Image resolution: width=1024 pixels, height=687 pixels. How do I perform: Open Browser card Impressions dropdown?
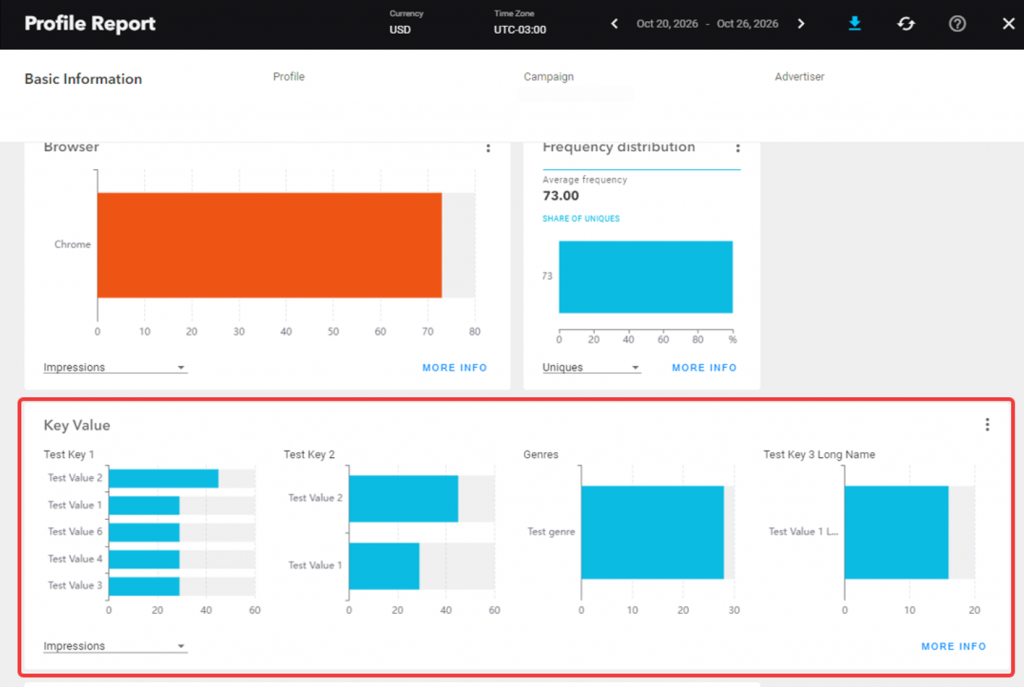coord(115,368)
